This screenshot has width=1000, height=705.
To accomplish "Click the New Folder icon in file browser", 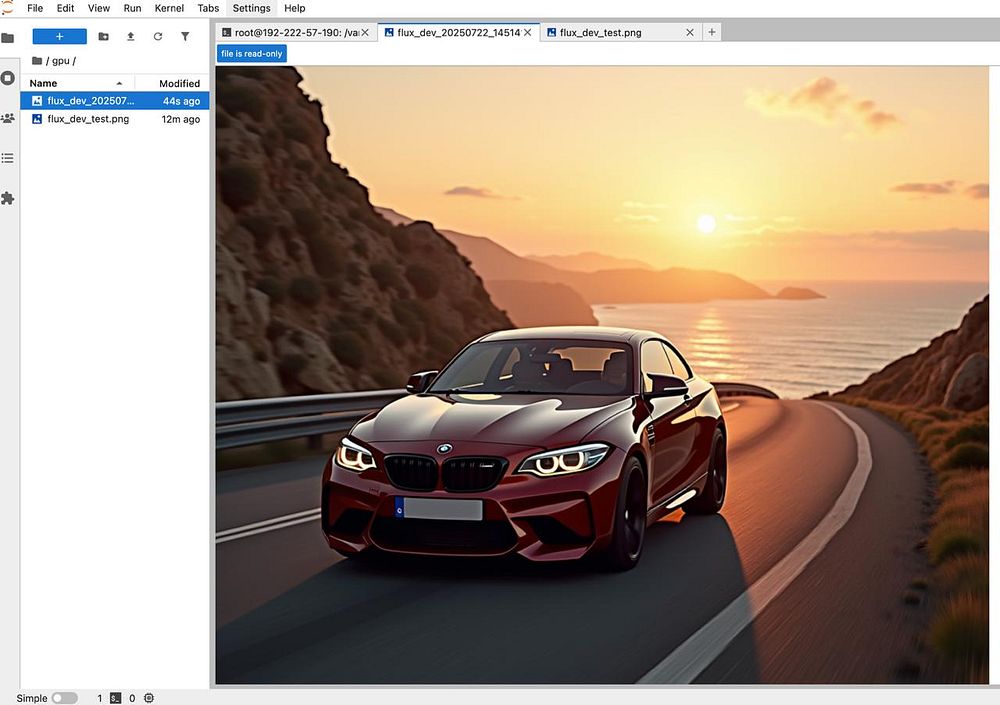I will click(103, 36).
